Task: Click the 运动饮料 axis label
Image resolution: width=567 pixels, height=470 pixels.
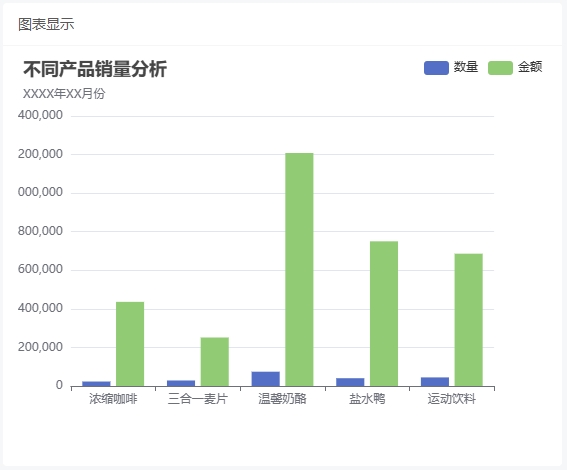Action: point(452,399)
